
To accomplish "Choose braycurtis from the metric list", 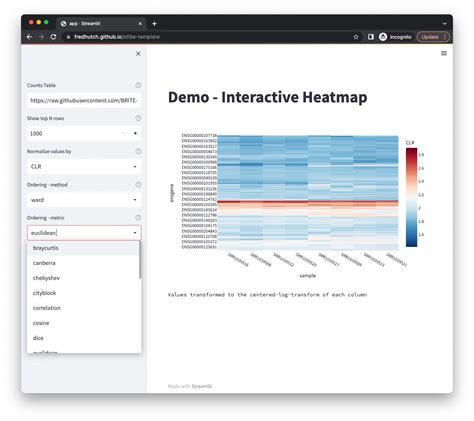I will [83, 248].
